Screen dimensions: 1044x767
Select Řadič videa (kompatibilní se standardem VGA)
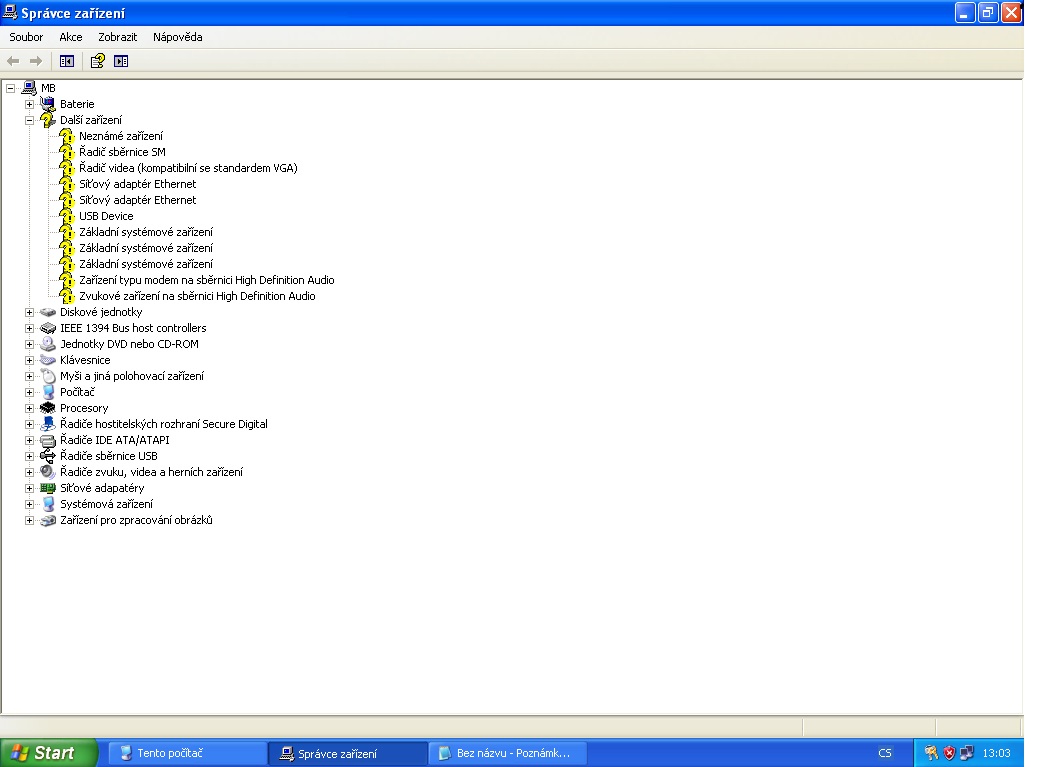click(188, 168)
